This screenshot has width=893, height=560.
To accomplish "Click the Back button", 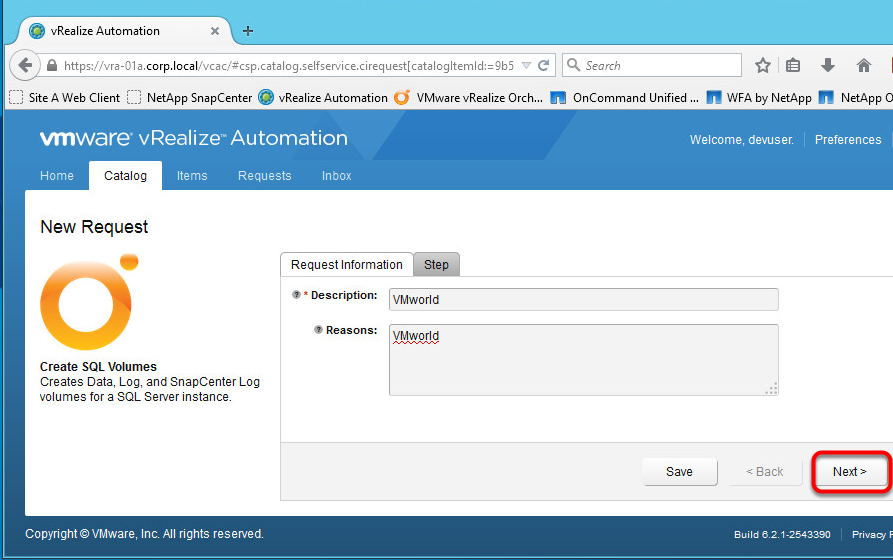I will (764, 472).
